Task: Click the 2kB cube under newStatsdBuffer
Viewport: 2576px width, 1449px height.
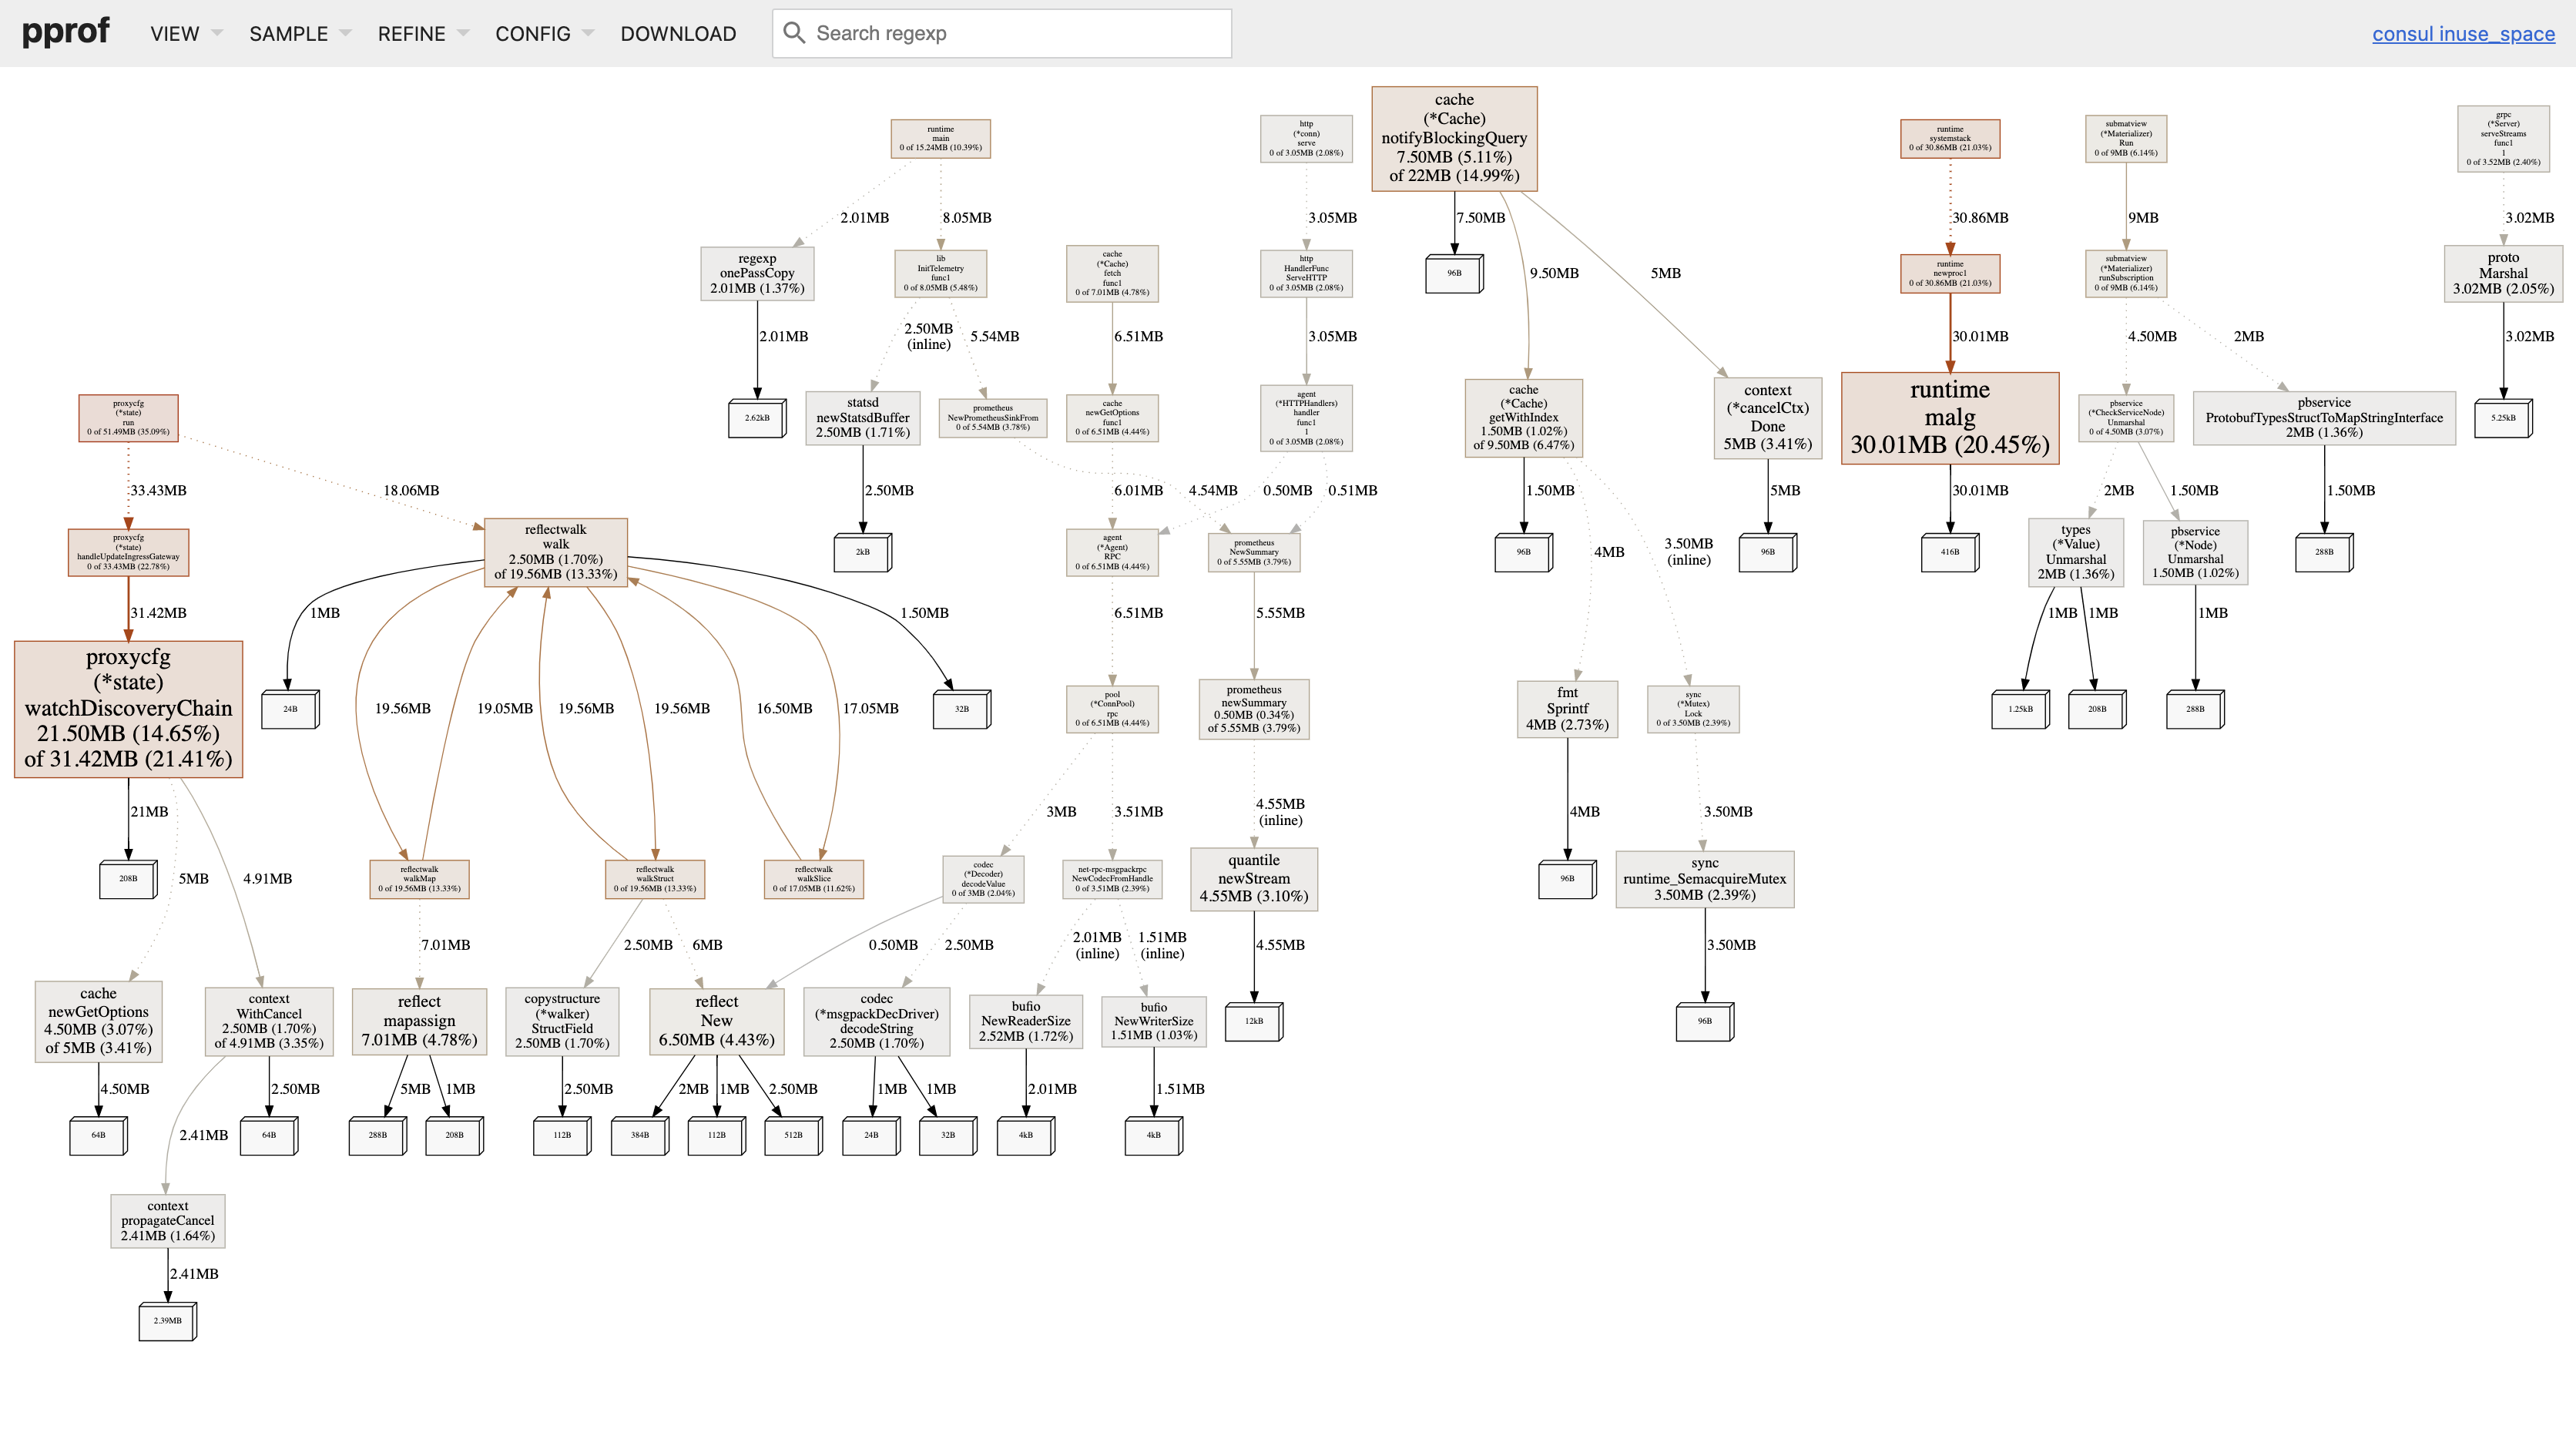Action: 862,552
